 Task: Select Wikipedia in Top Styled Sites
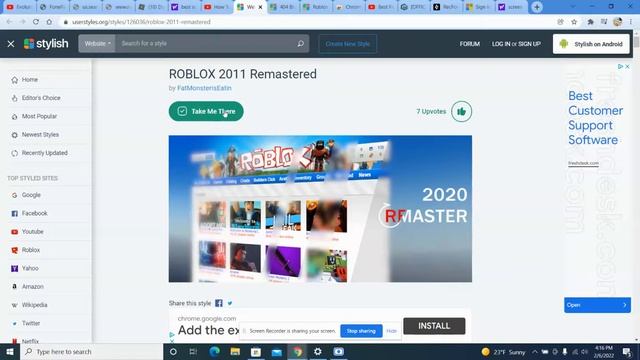(x=34, y=305)
